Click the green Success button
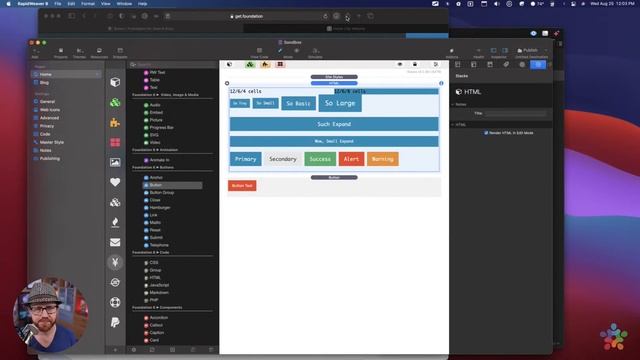Image resolution: width=640 pixels, height=360 pixels. click(x=320, y=159)
